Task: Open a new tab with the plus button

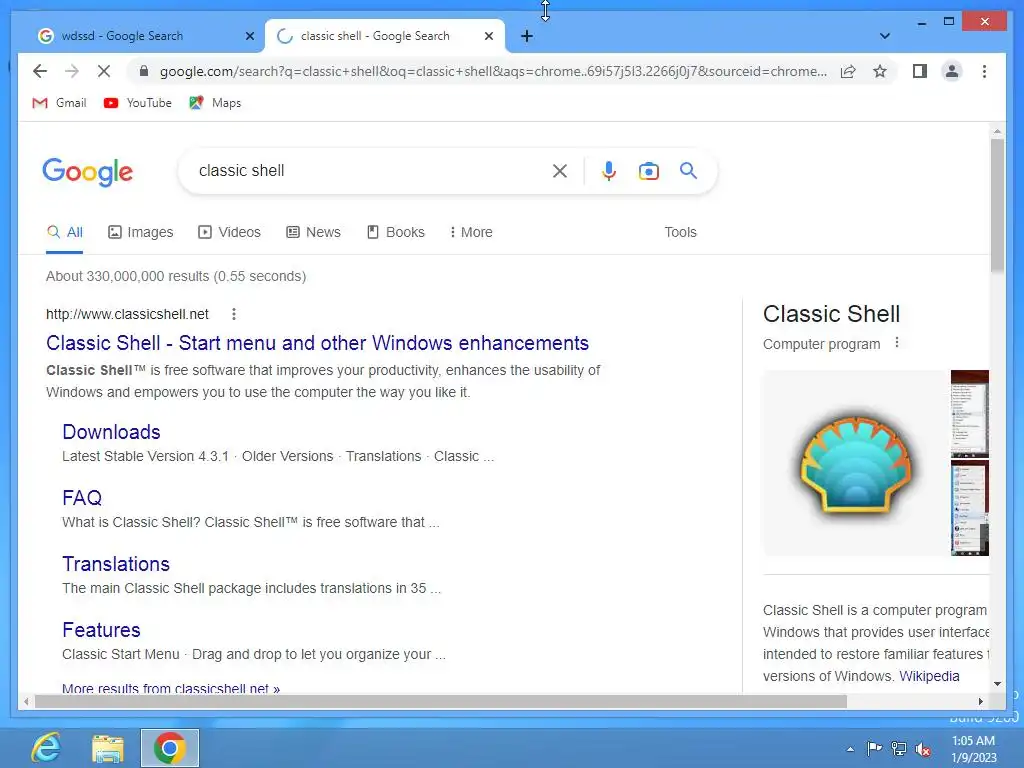Action: 527,36
